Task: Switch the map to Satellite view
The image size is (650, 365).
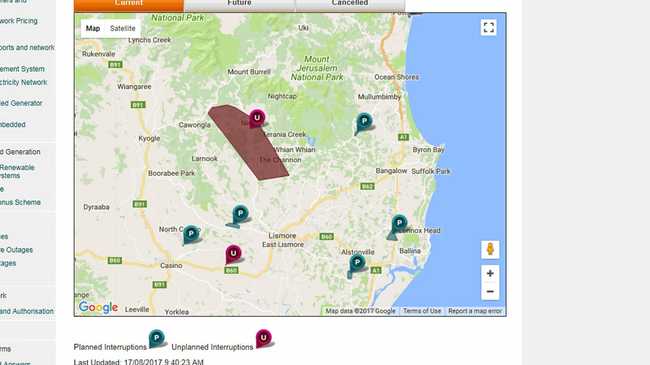Action: pos(123,28)
